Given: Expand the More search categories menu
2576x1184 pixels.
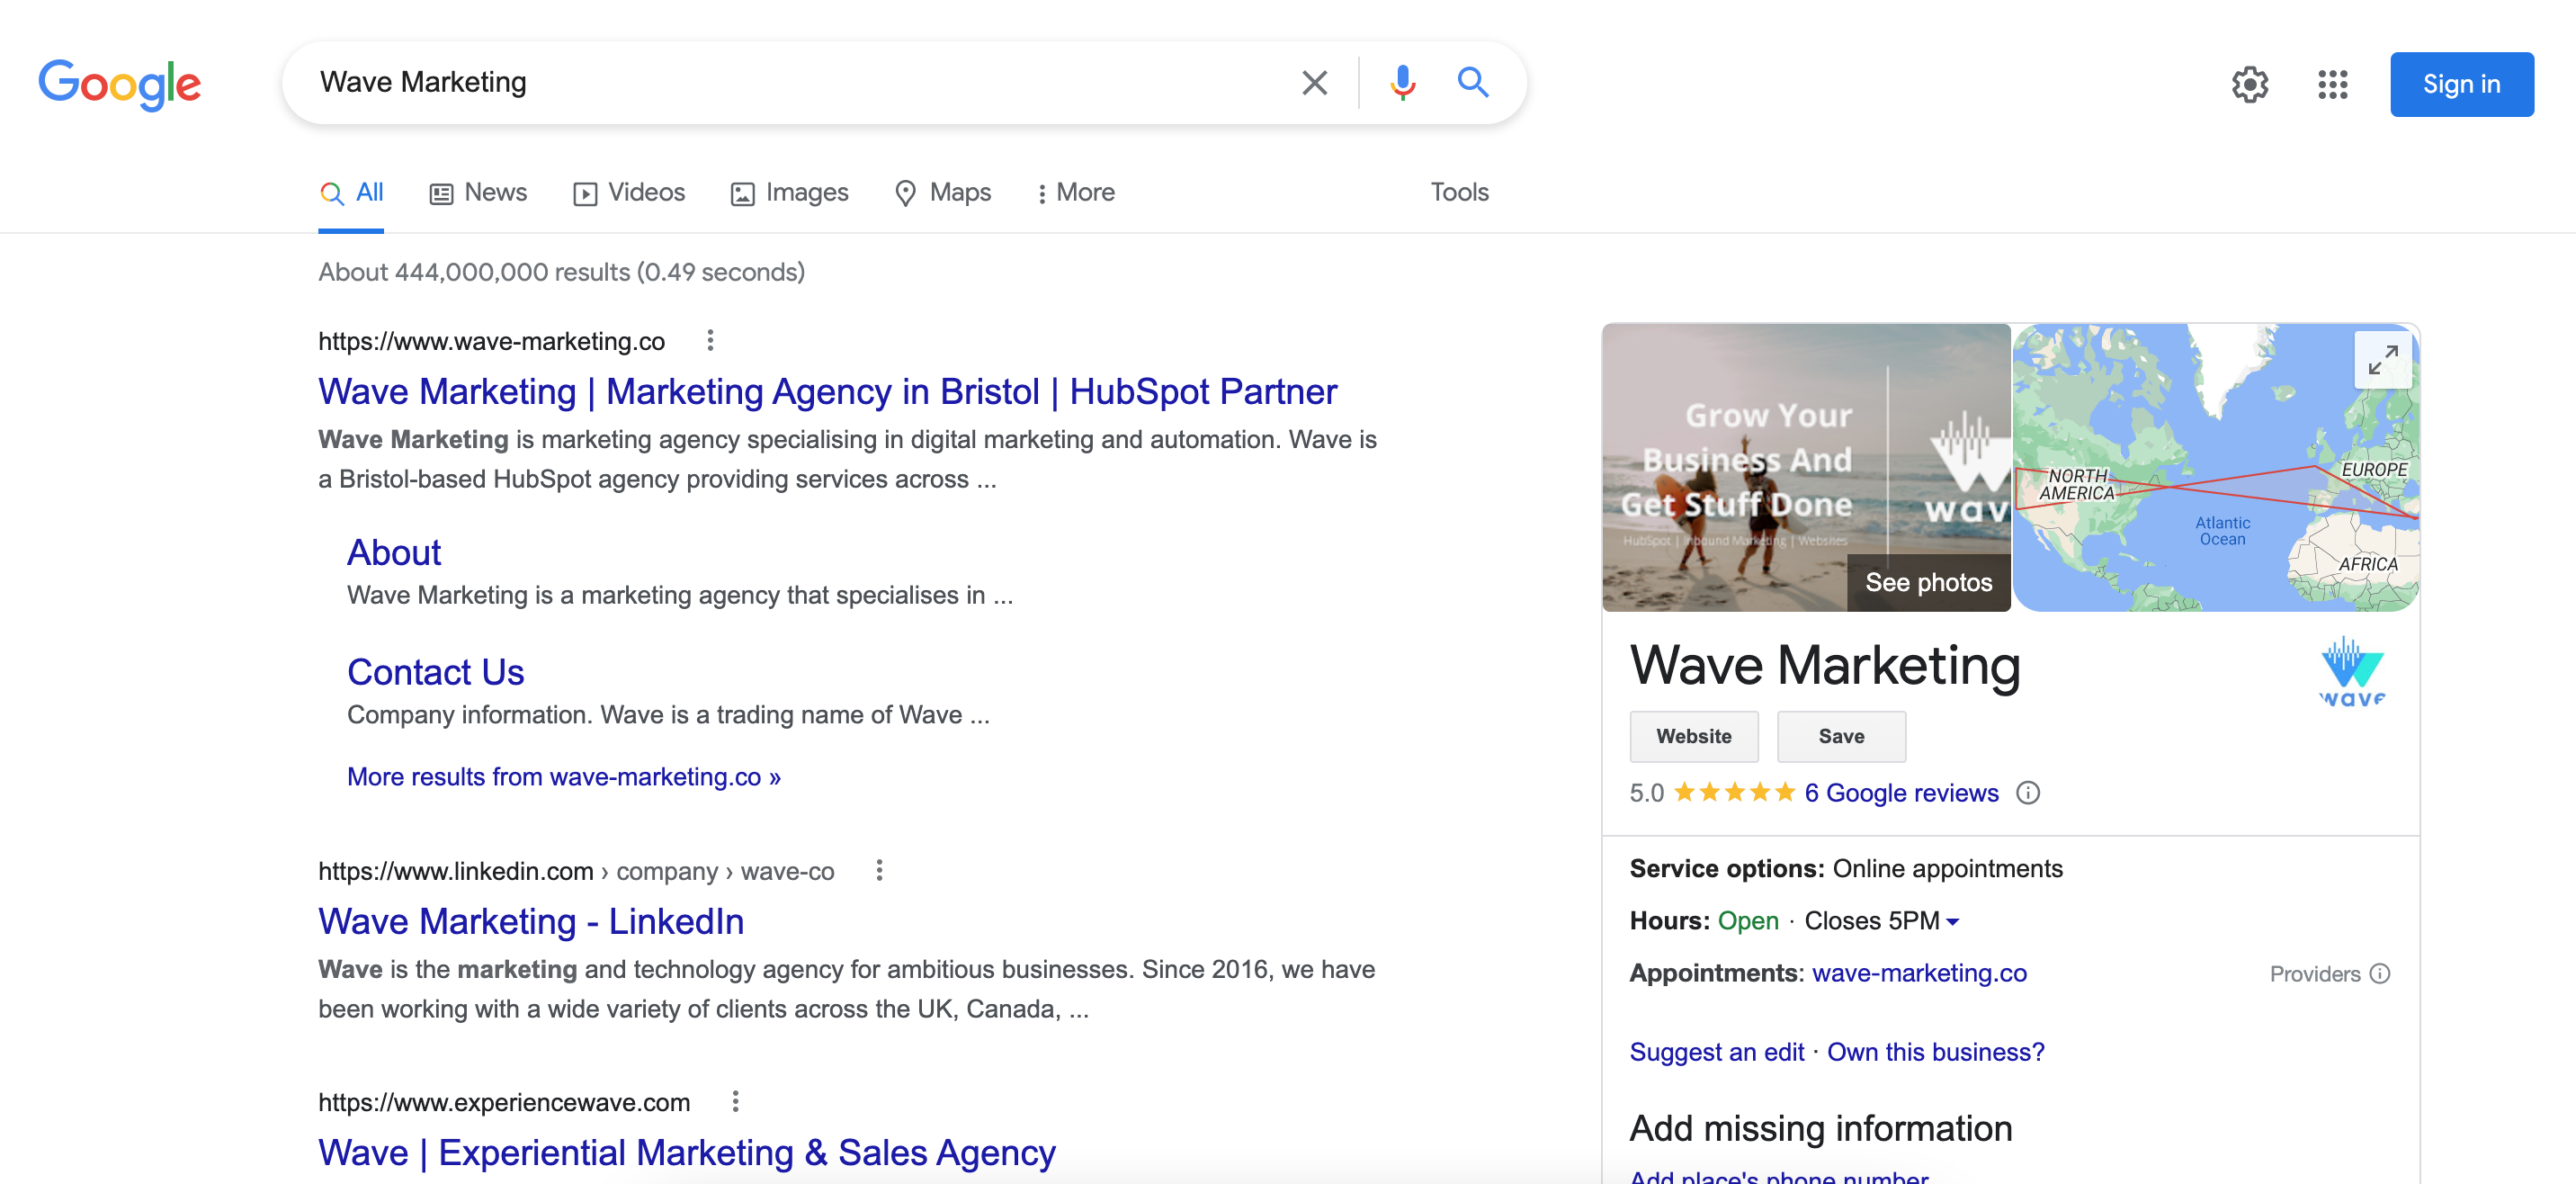Looking at the screenshot, I should (x=1075, y=193).
